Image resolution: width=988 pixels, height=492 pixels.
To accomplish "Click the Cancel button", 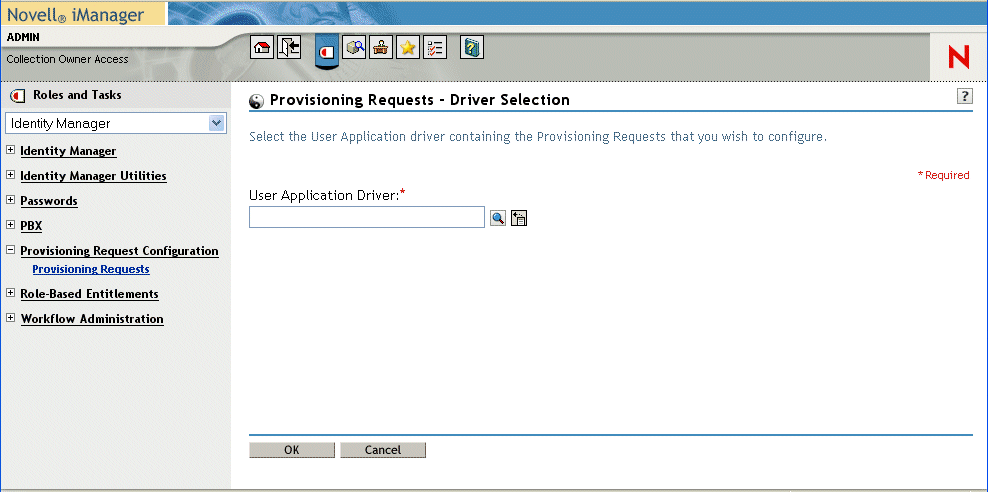I will pyautogui.click(x=383, y=450).
